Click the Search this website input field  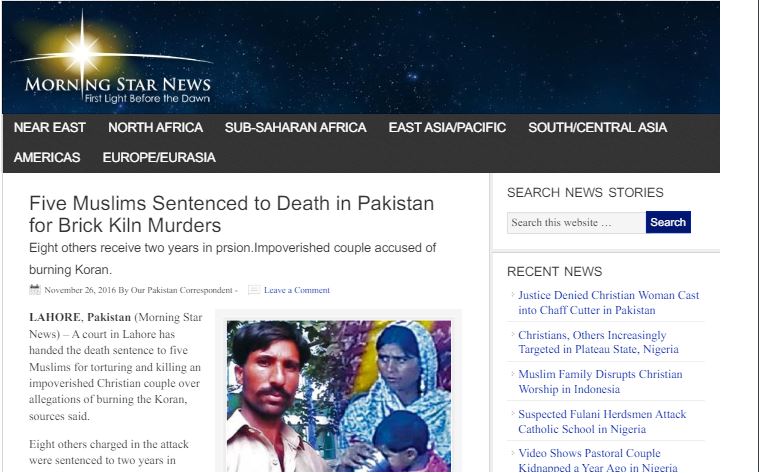tap(577, 223)
